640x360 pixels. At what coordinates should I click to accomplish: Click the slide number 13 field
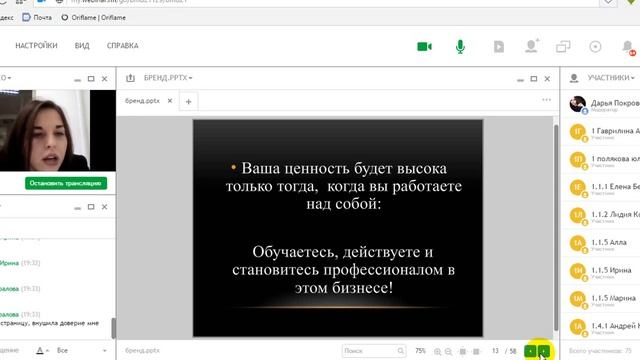[x=495, y=351]
